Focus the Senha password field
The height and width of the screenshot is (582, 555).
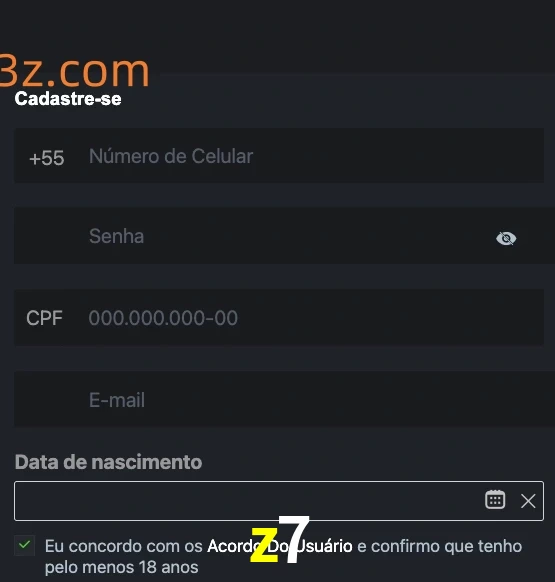click(284, 236)
